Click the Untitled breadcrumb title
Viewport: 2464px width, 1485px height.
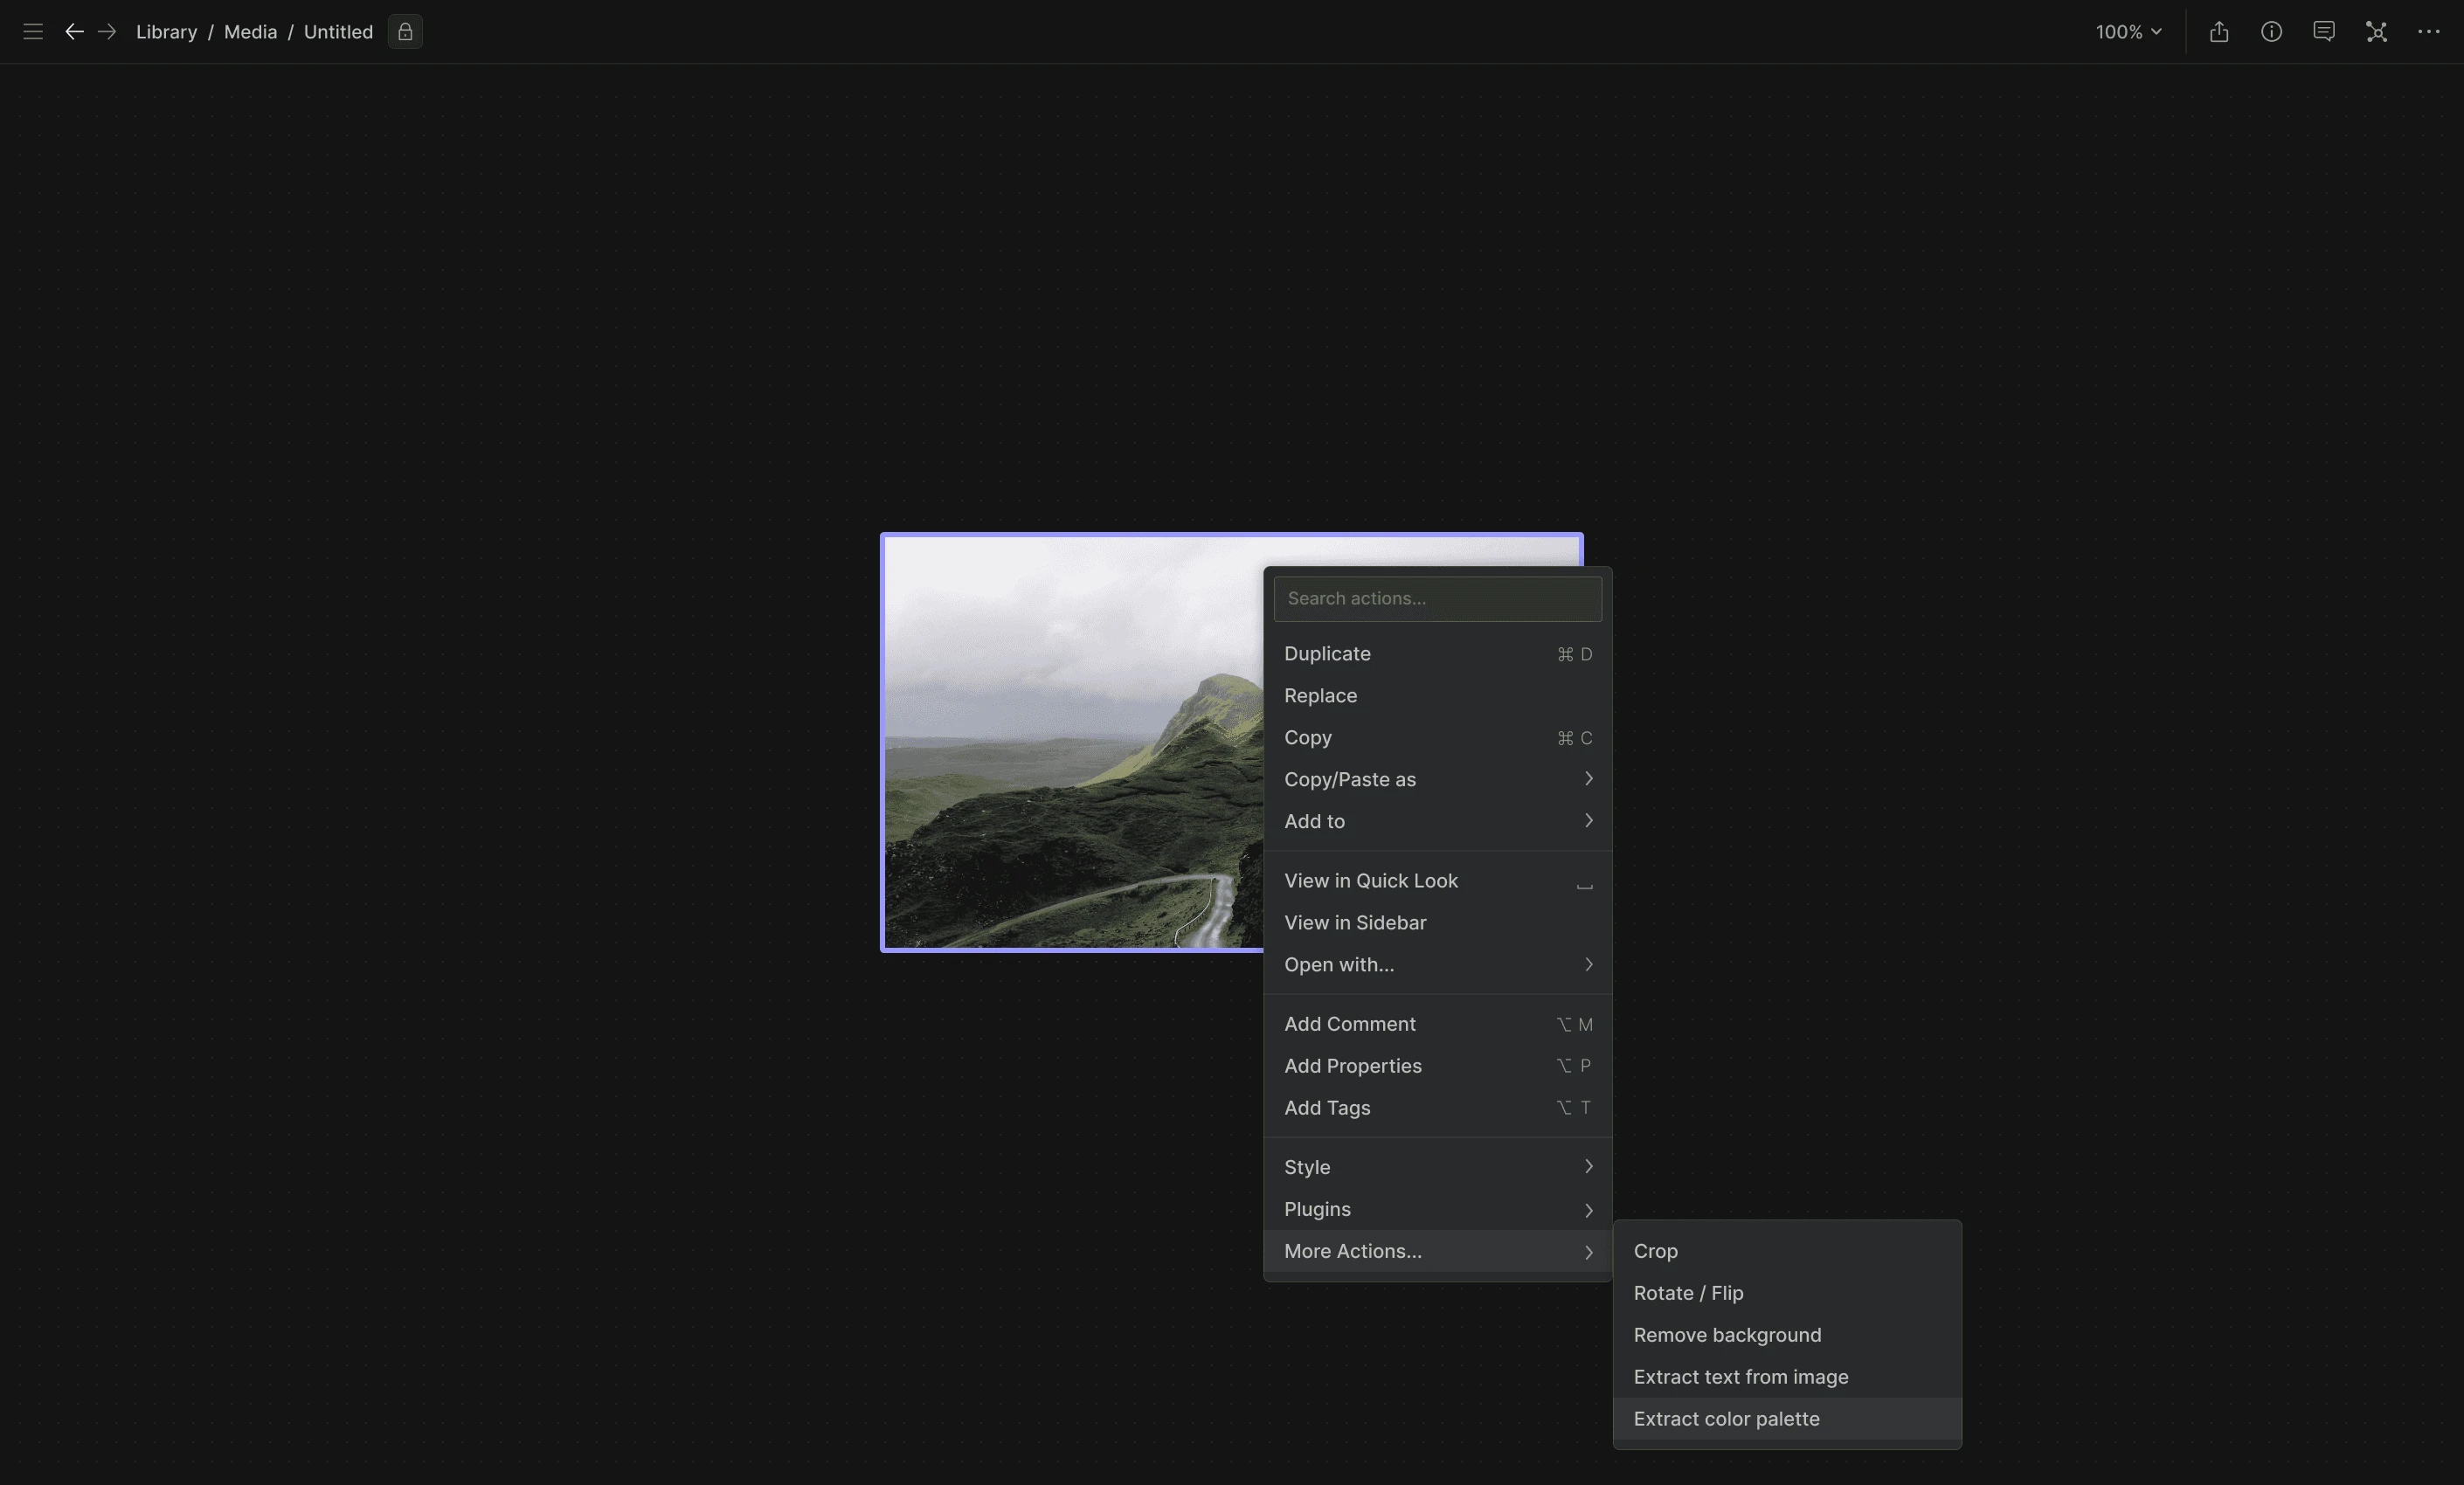point(338,32)
